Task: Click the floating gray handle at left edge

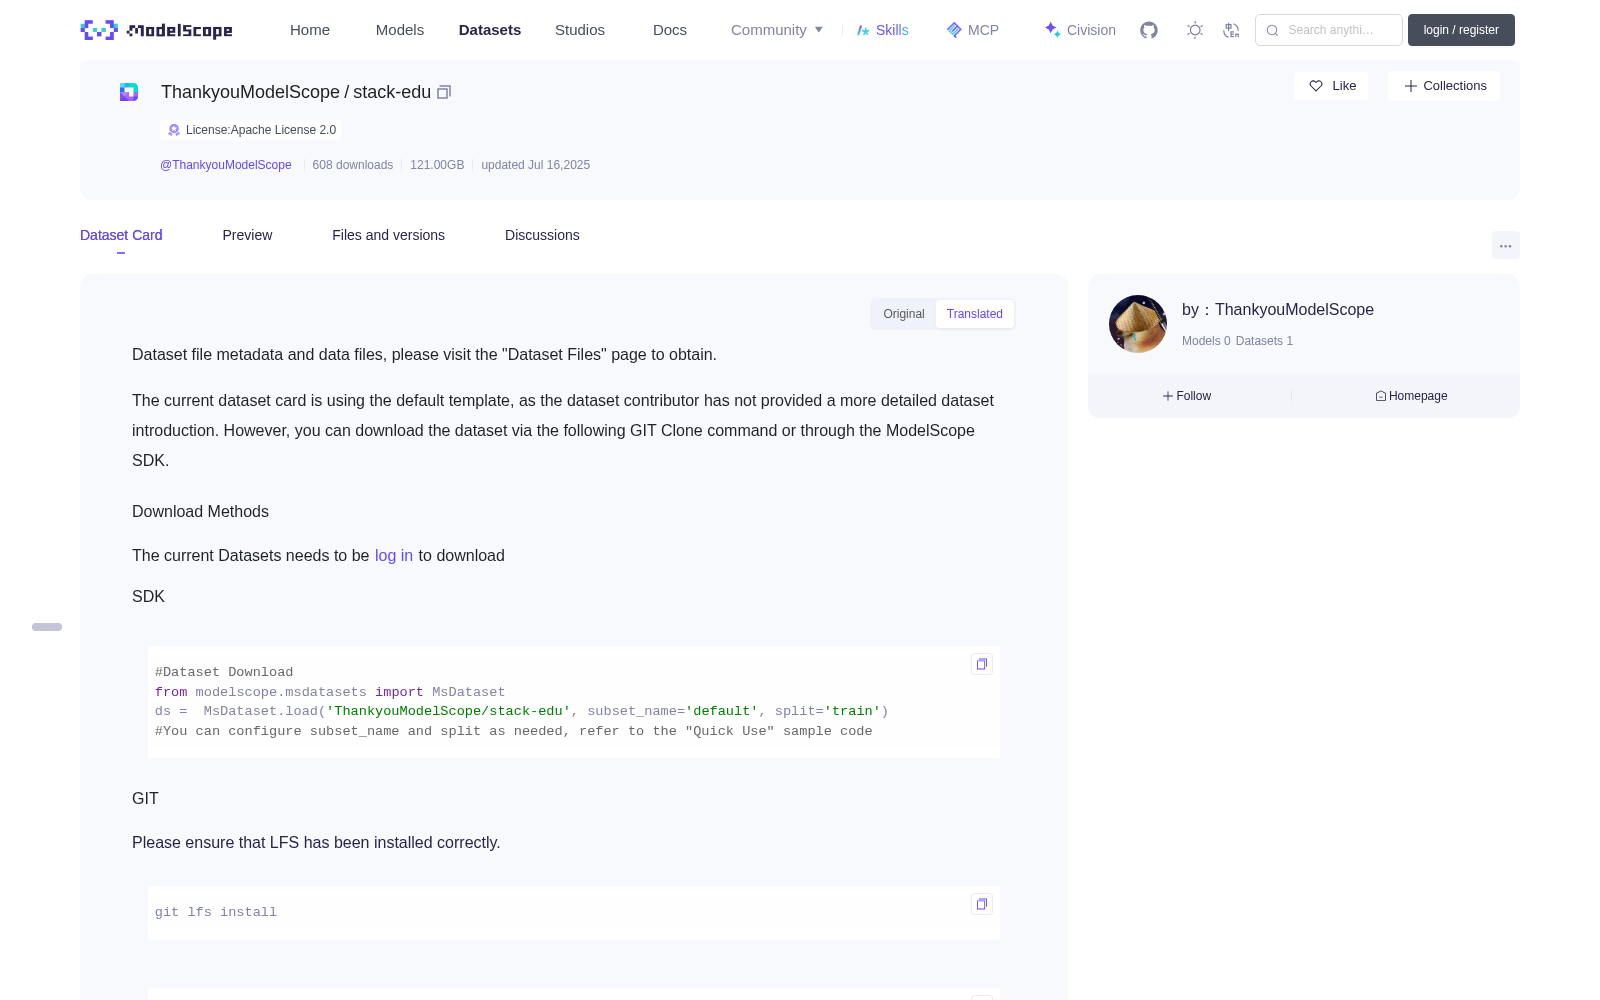Action: tap(47, 627)
